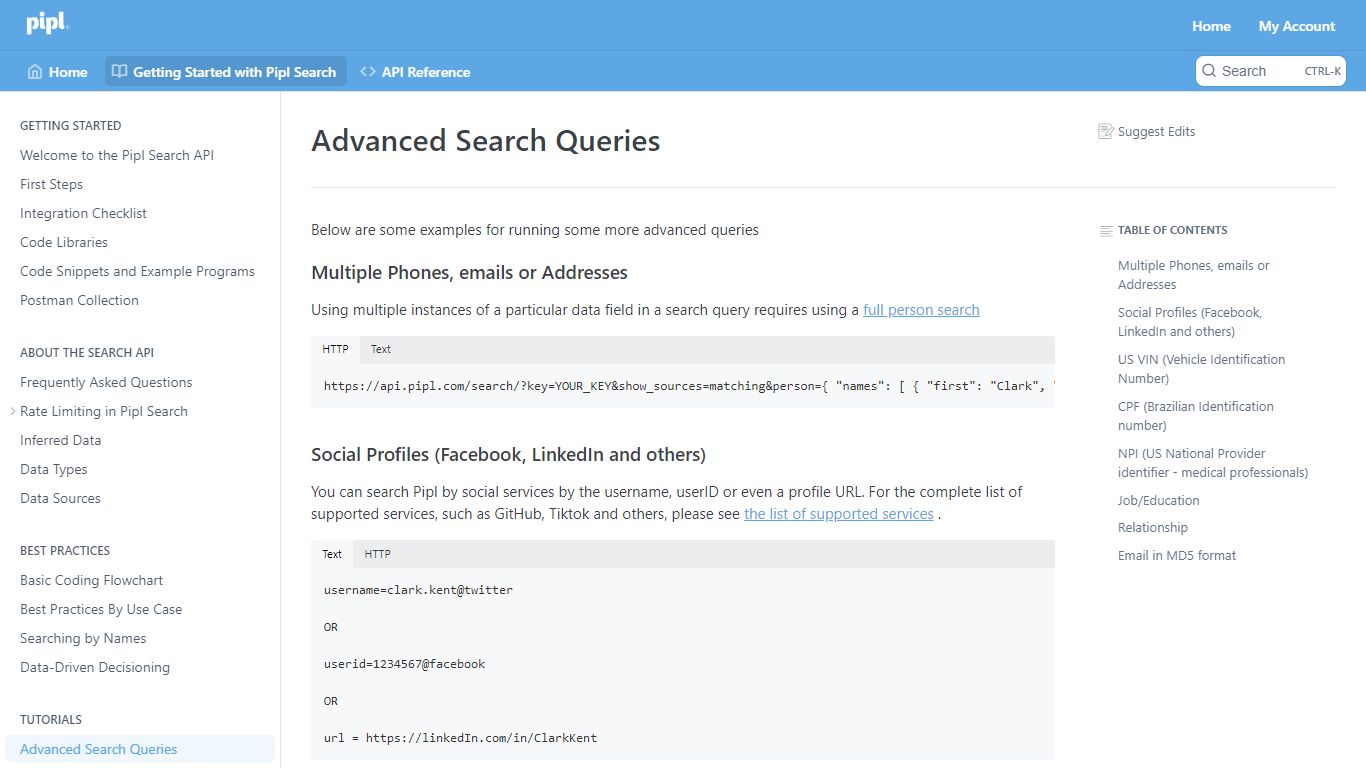The image size is (1366, 768).
Task: Open Data Sources sidebar page
Action: pyautogui.click(x=60, y=498)
